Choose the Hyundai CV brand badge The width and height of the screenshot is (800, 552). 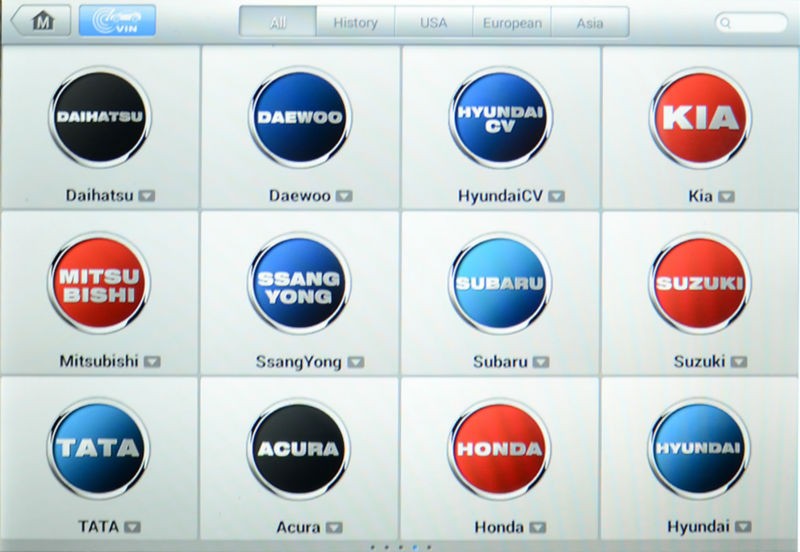coord(500,118)
